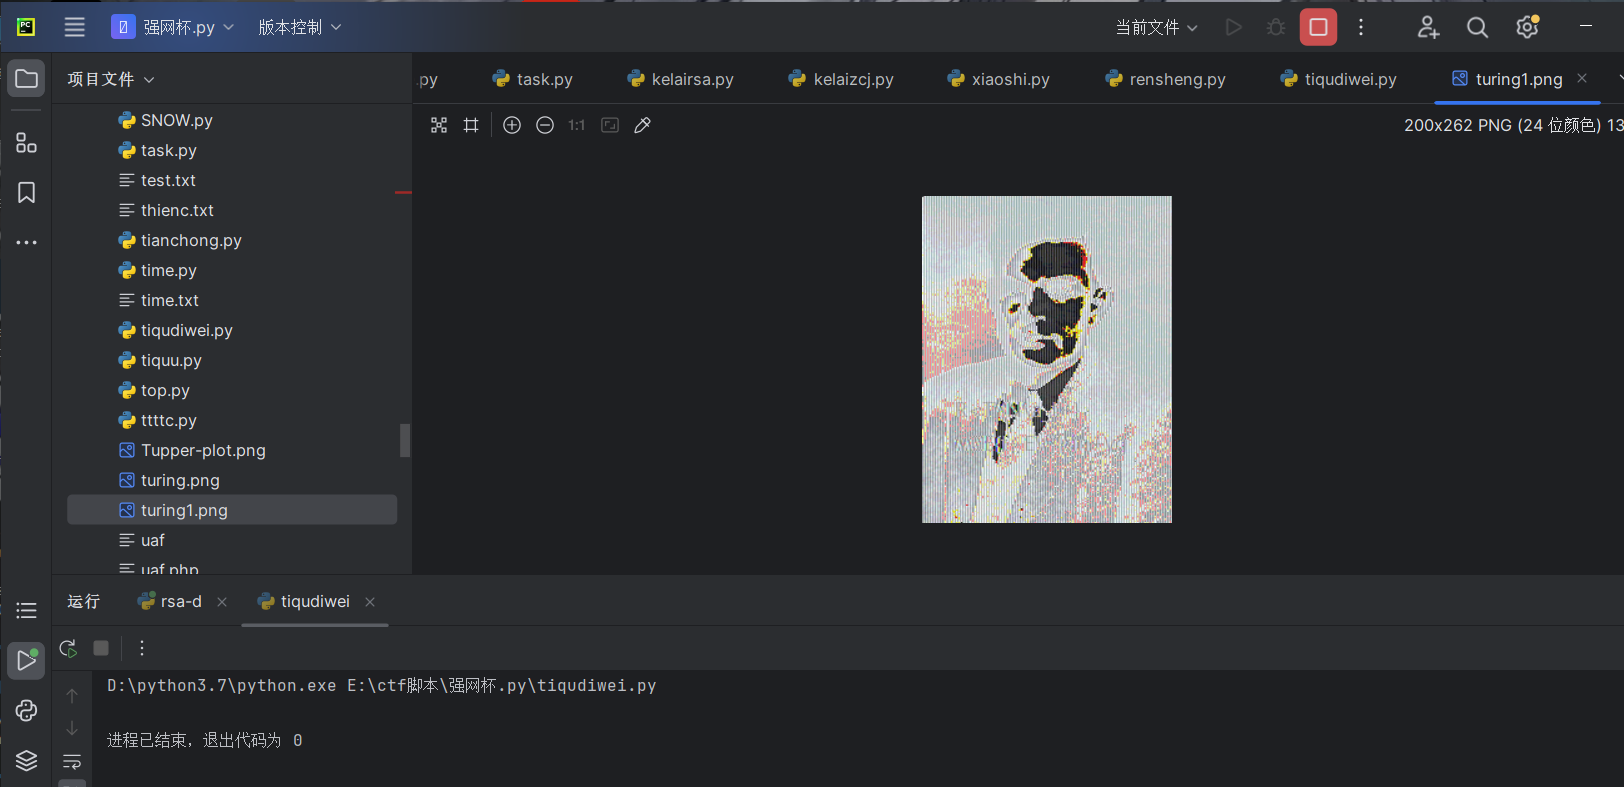
Task: Select the rsa-d run tab
Action: click(171, 601)
